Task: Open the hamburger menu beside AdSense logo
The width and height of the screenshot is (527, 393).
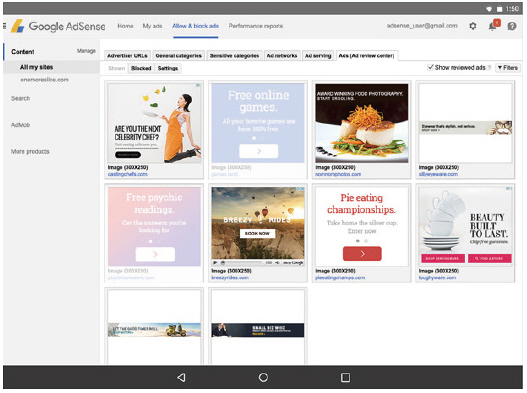Action: (x=5, y=26)
